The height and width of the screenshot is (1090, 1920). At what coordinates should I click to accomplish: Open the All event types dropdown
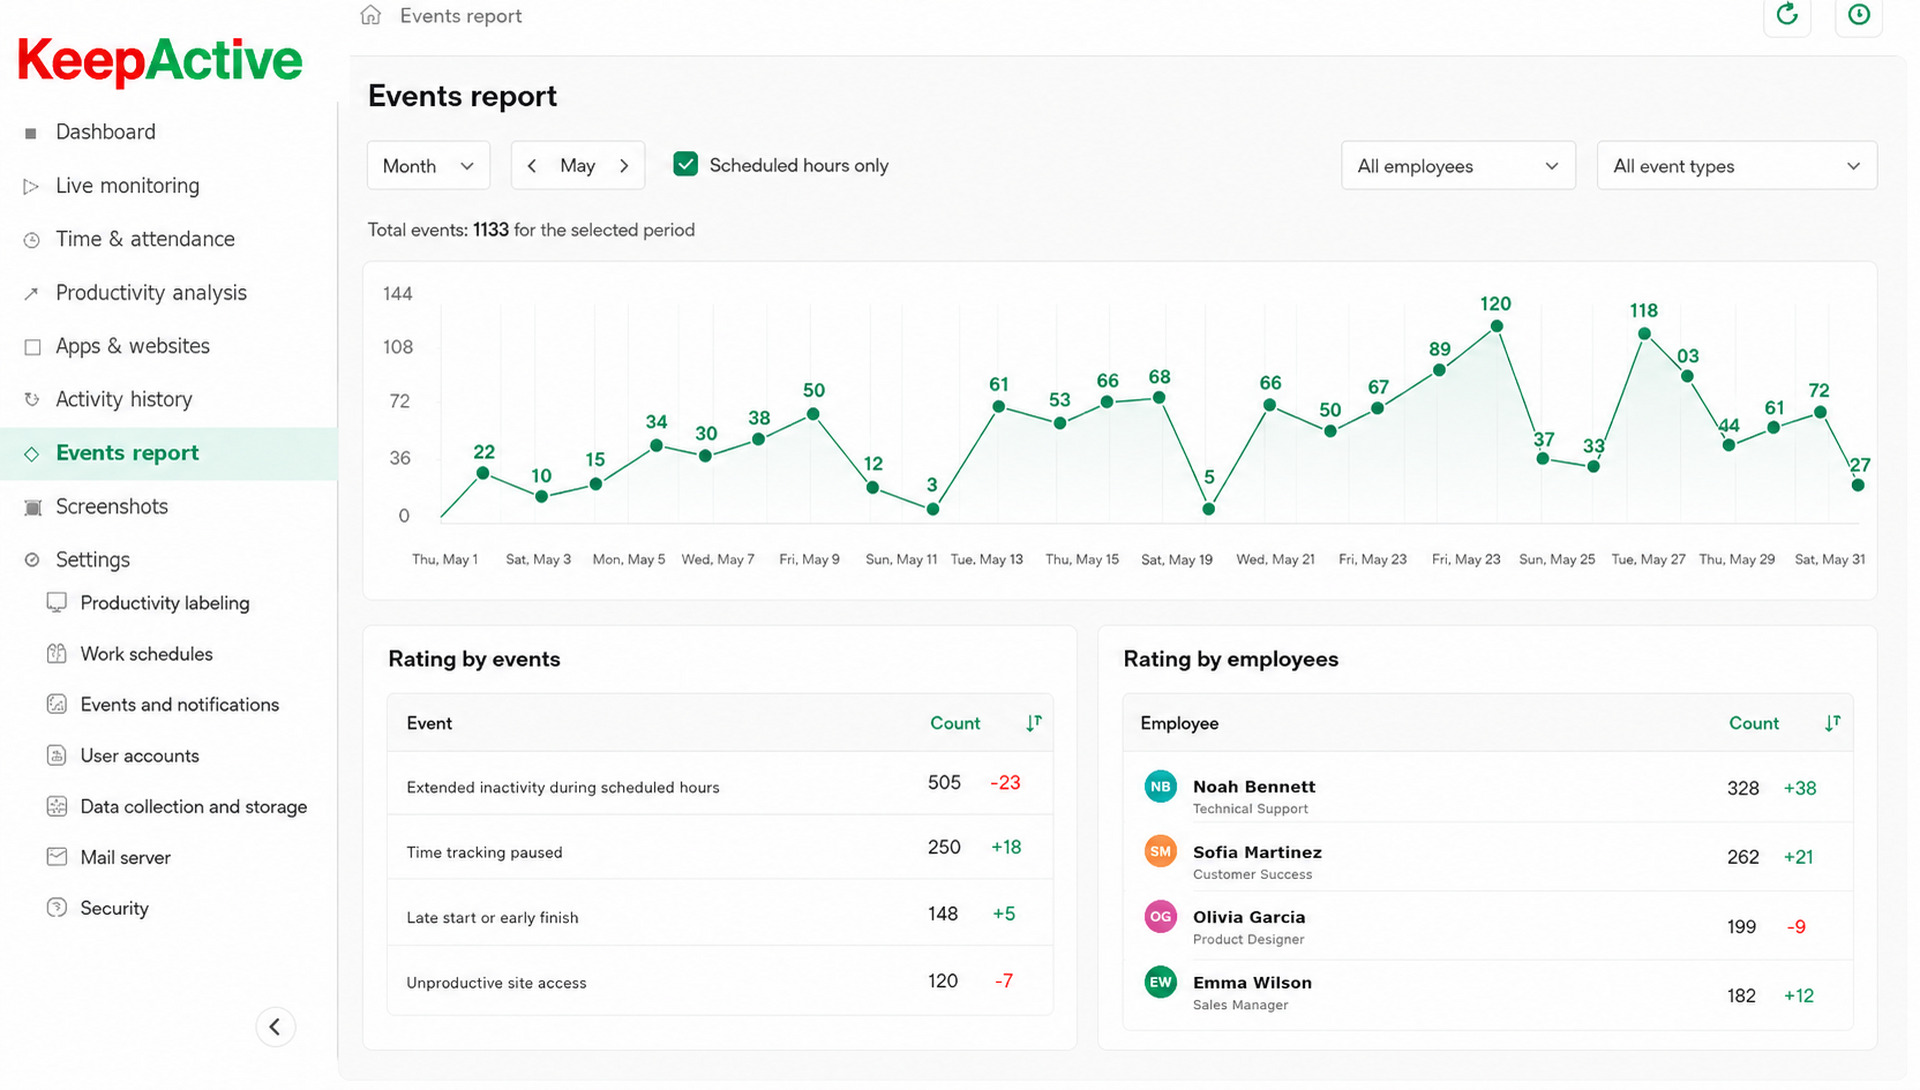(1737, 166)
